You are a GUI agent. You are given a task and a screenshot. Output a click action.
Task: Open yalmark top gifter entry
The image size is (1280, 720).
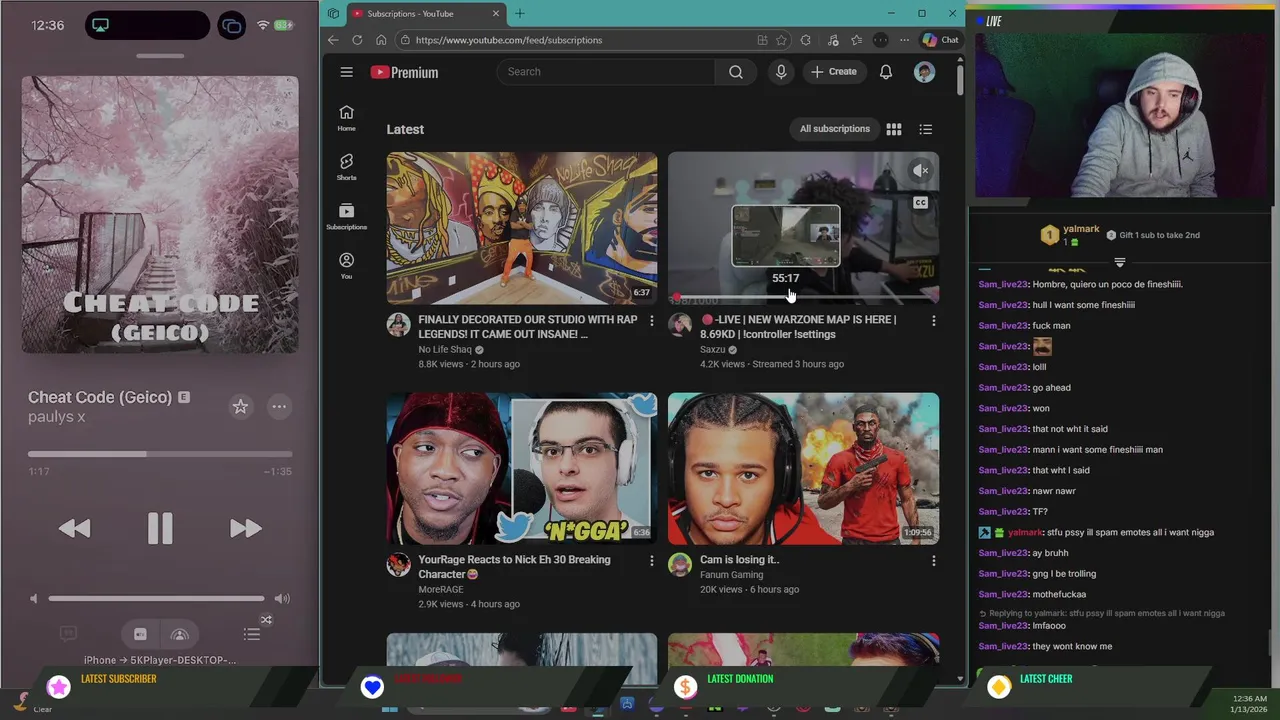tap(1070, 235)
